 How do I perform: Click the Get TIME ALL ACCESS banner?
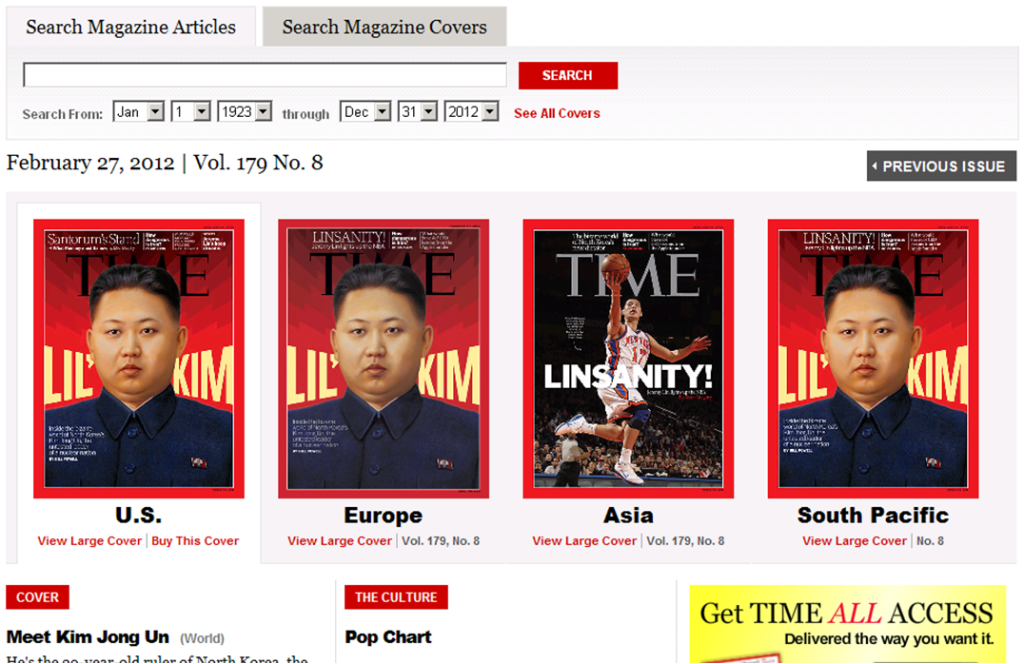[848, 624]
